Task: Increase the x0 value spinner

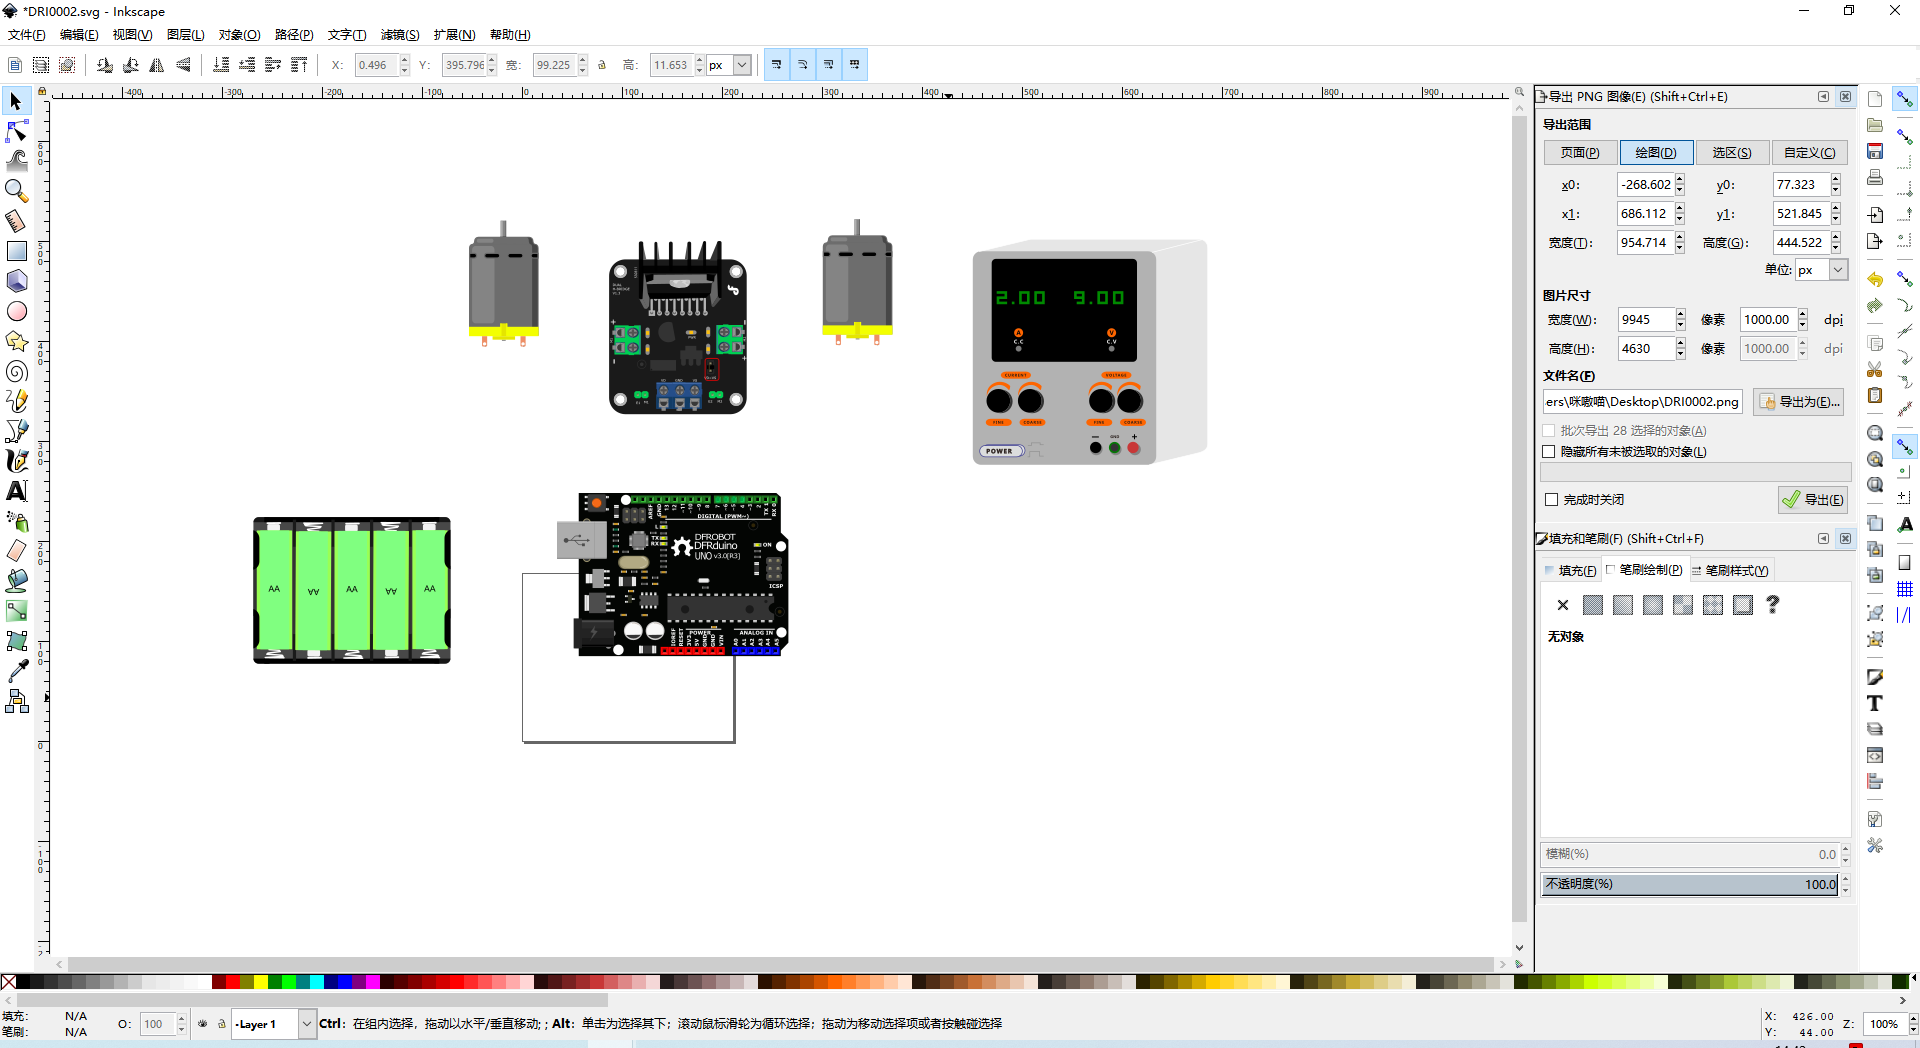Action: 1680,180
